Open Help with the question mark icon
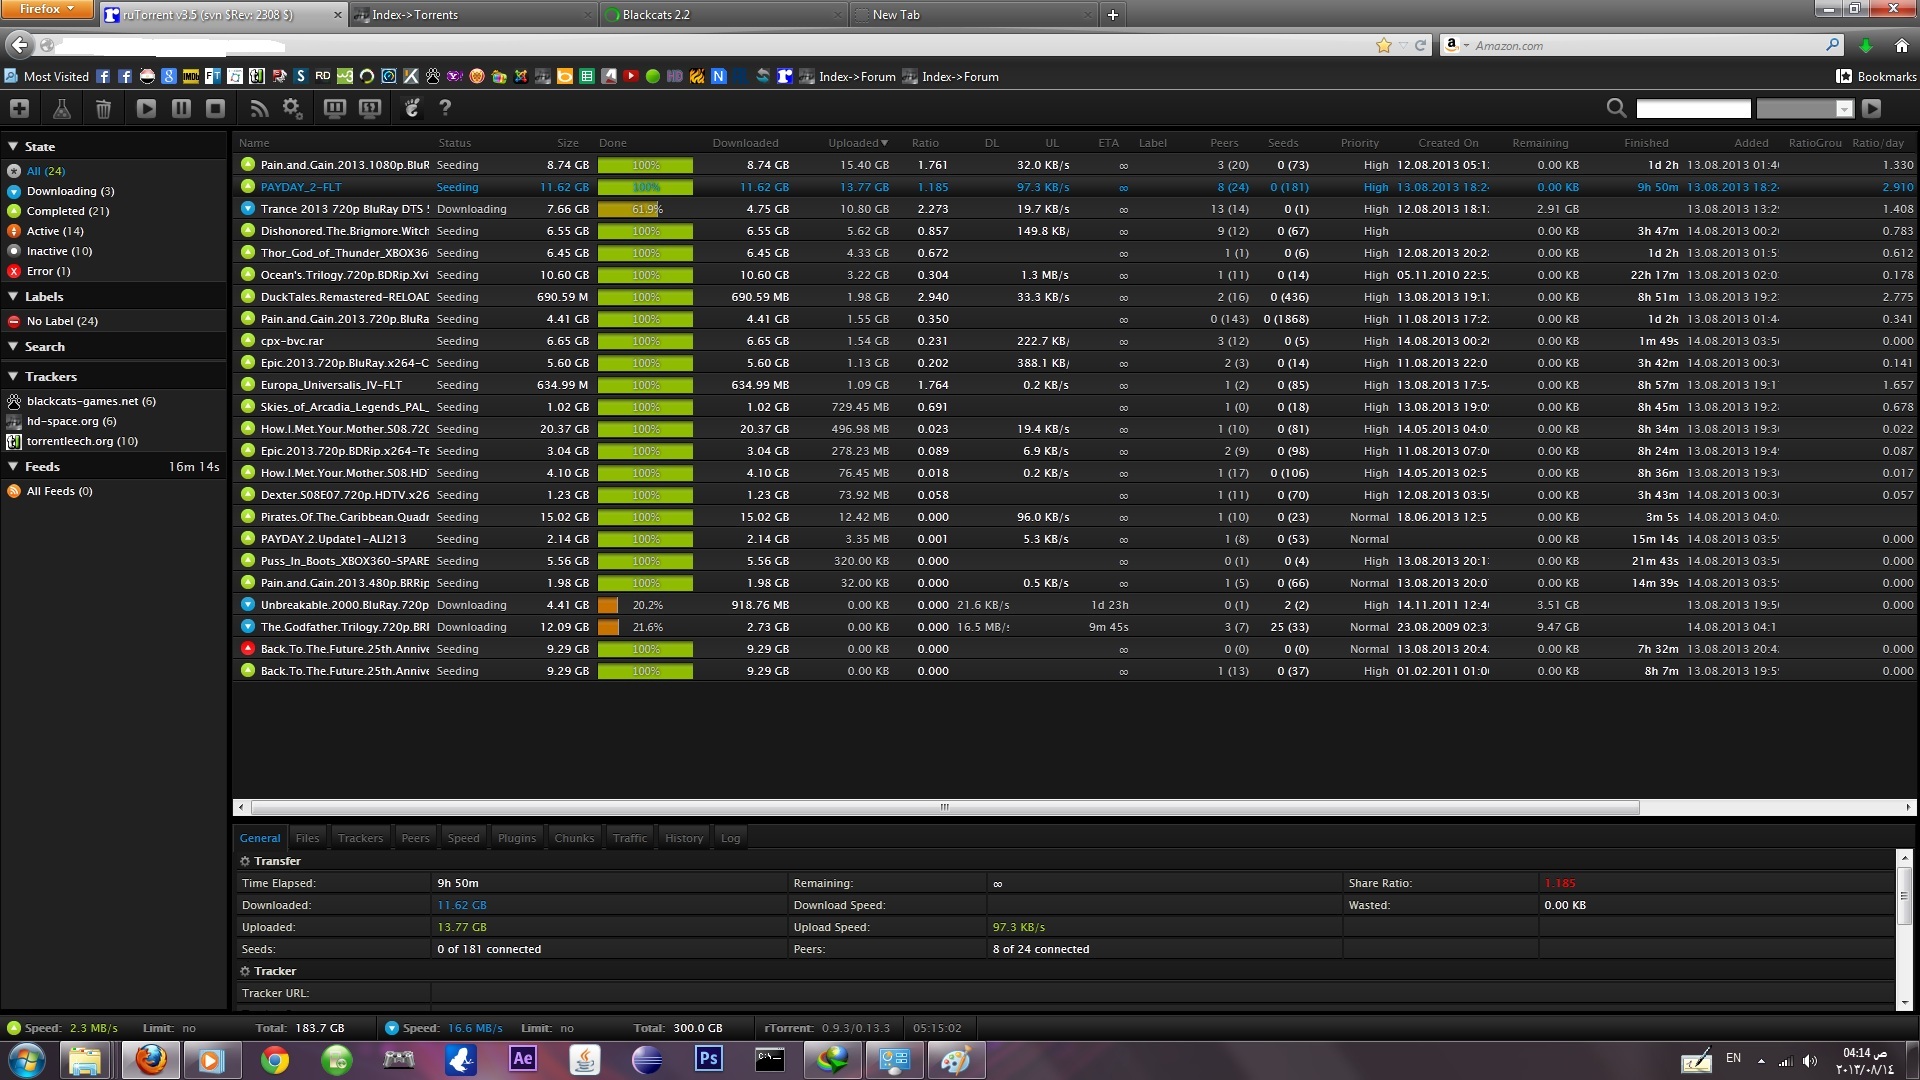This screenshot has height=1080, width=1920. click(x=445, y=108)
